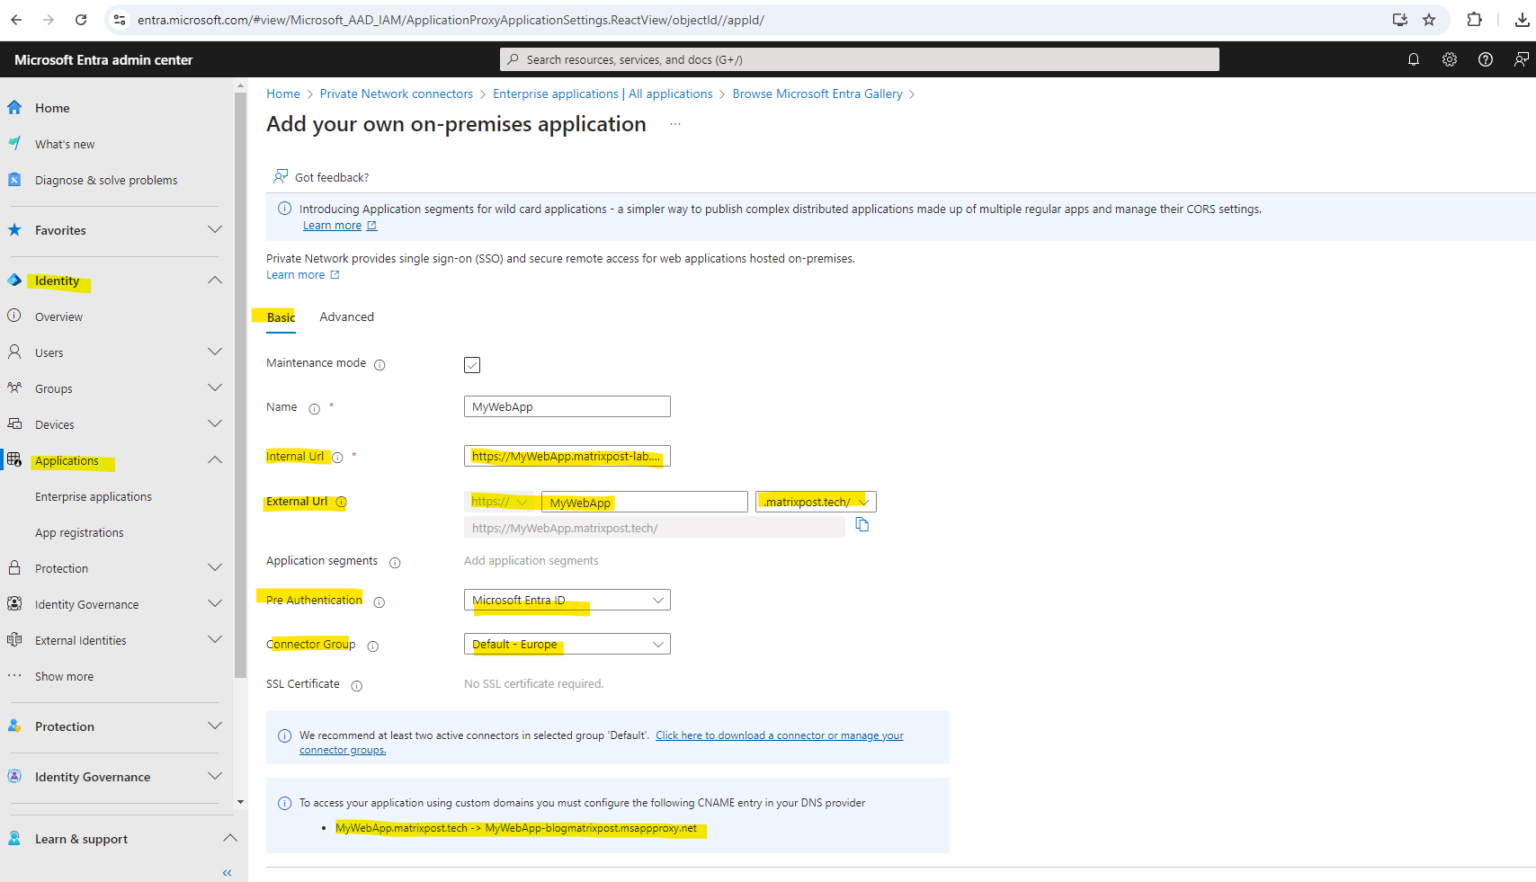Click the help question mark icon
This screenshot has width=1536, height=882.
1485,59
